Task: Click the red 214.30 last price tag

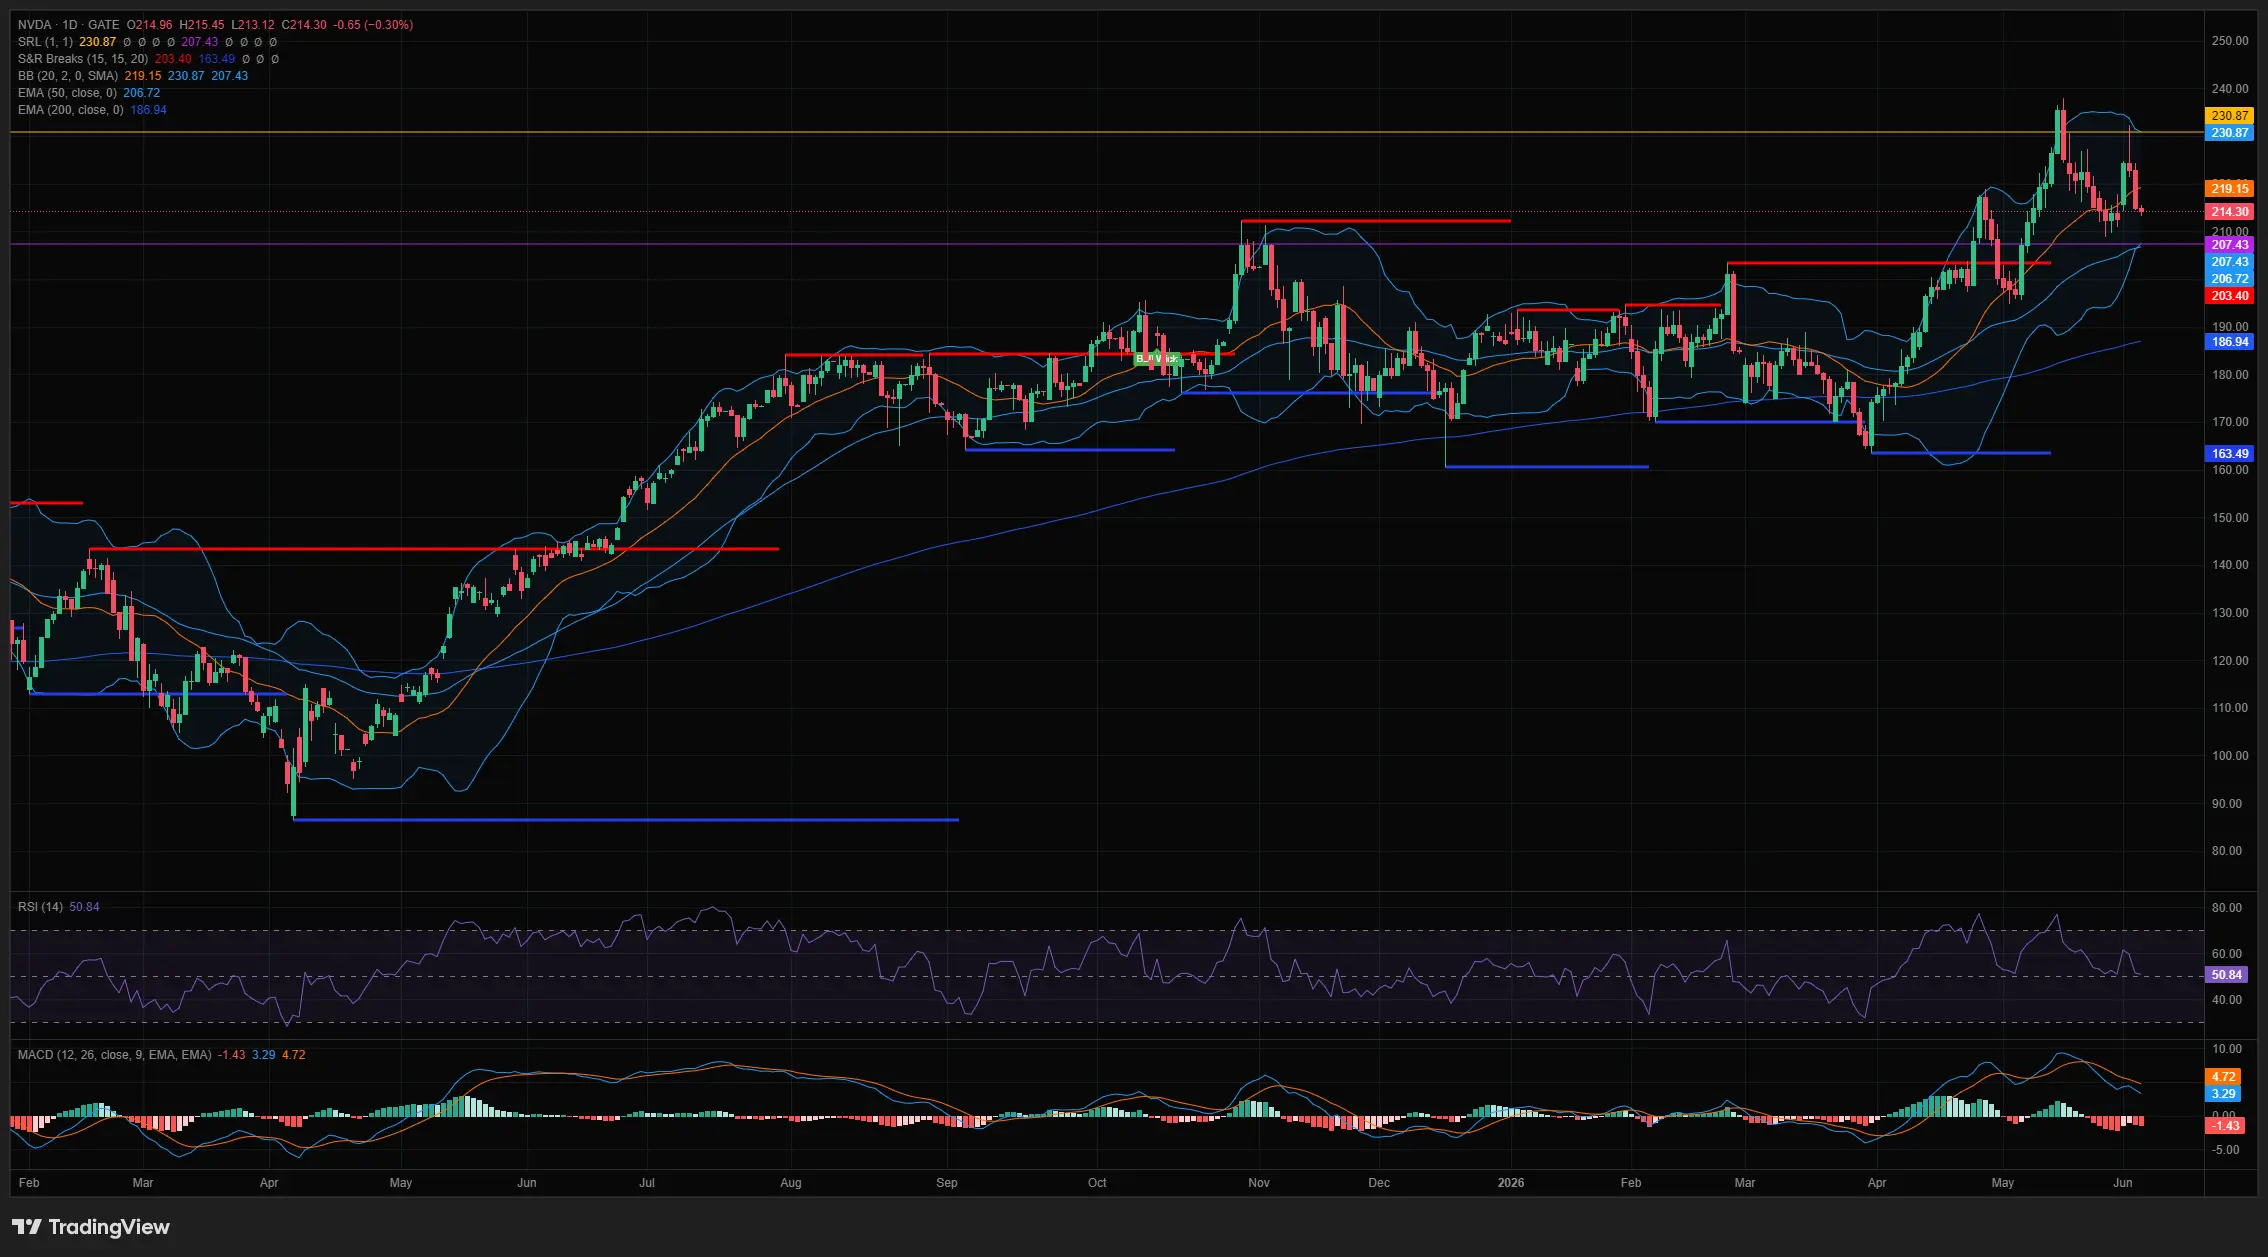Action: (x=2229, y=211)
